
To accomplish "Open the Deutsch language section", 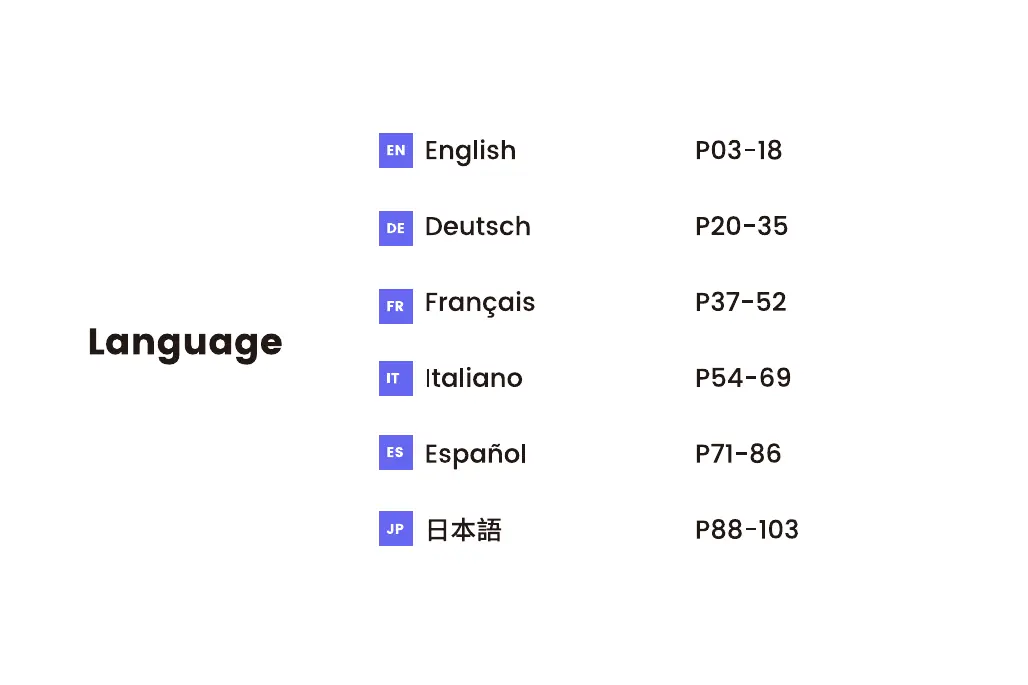I will pyautogui.click(x=477, y=227).
